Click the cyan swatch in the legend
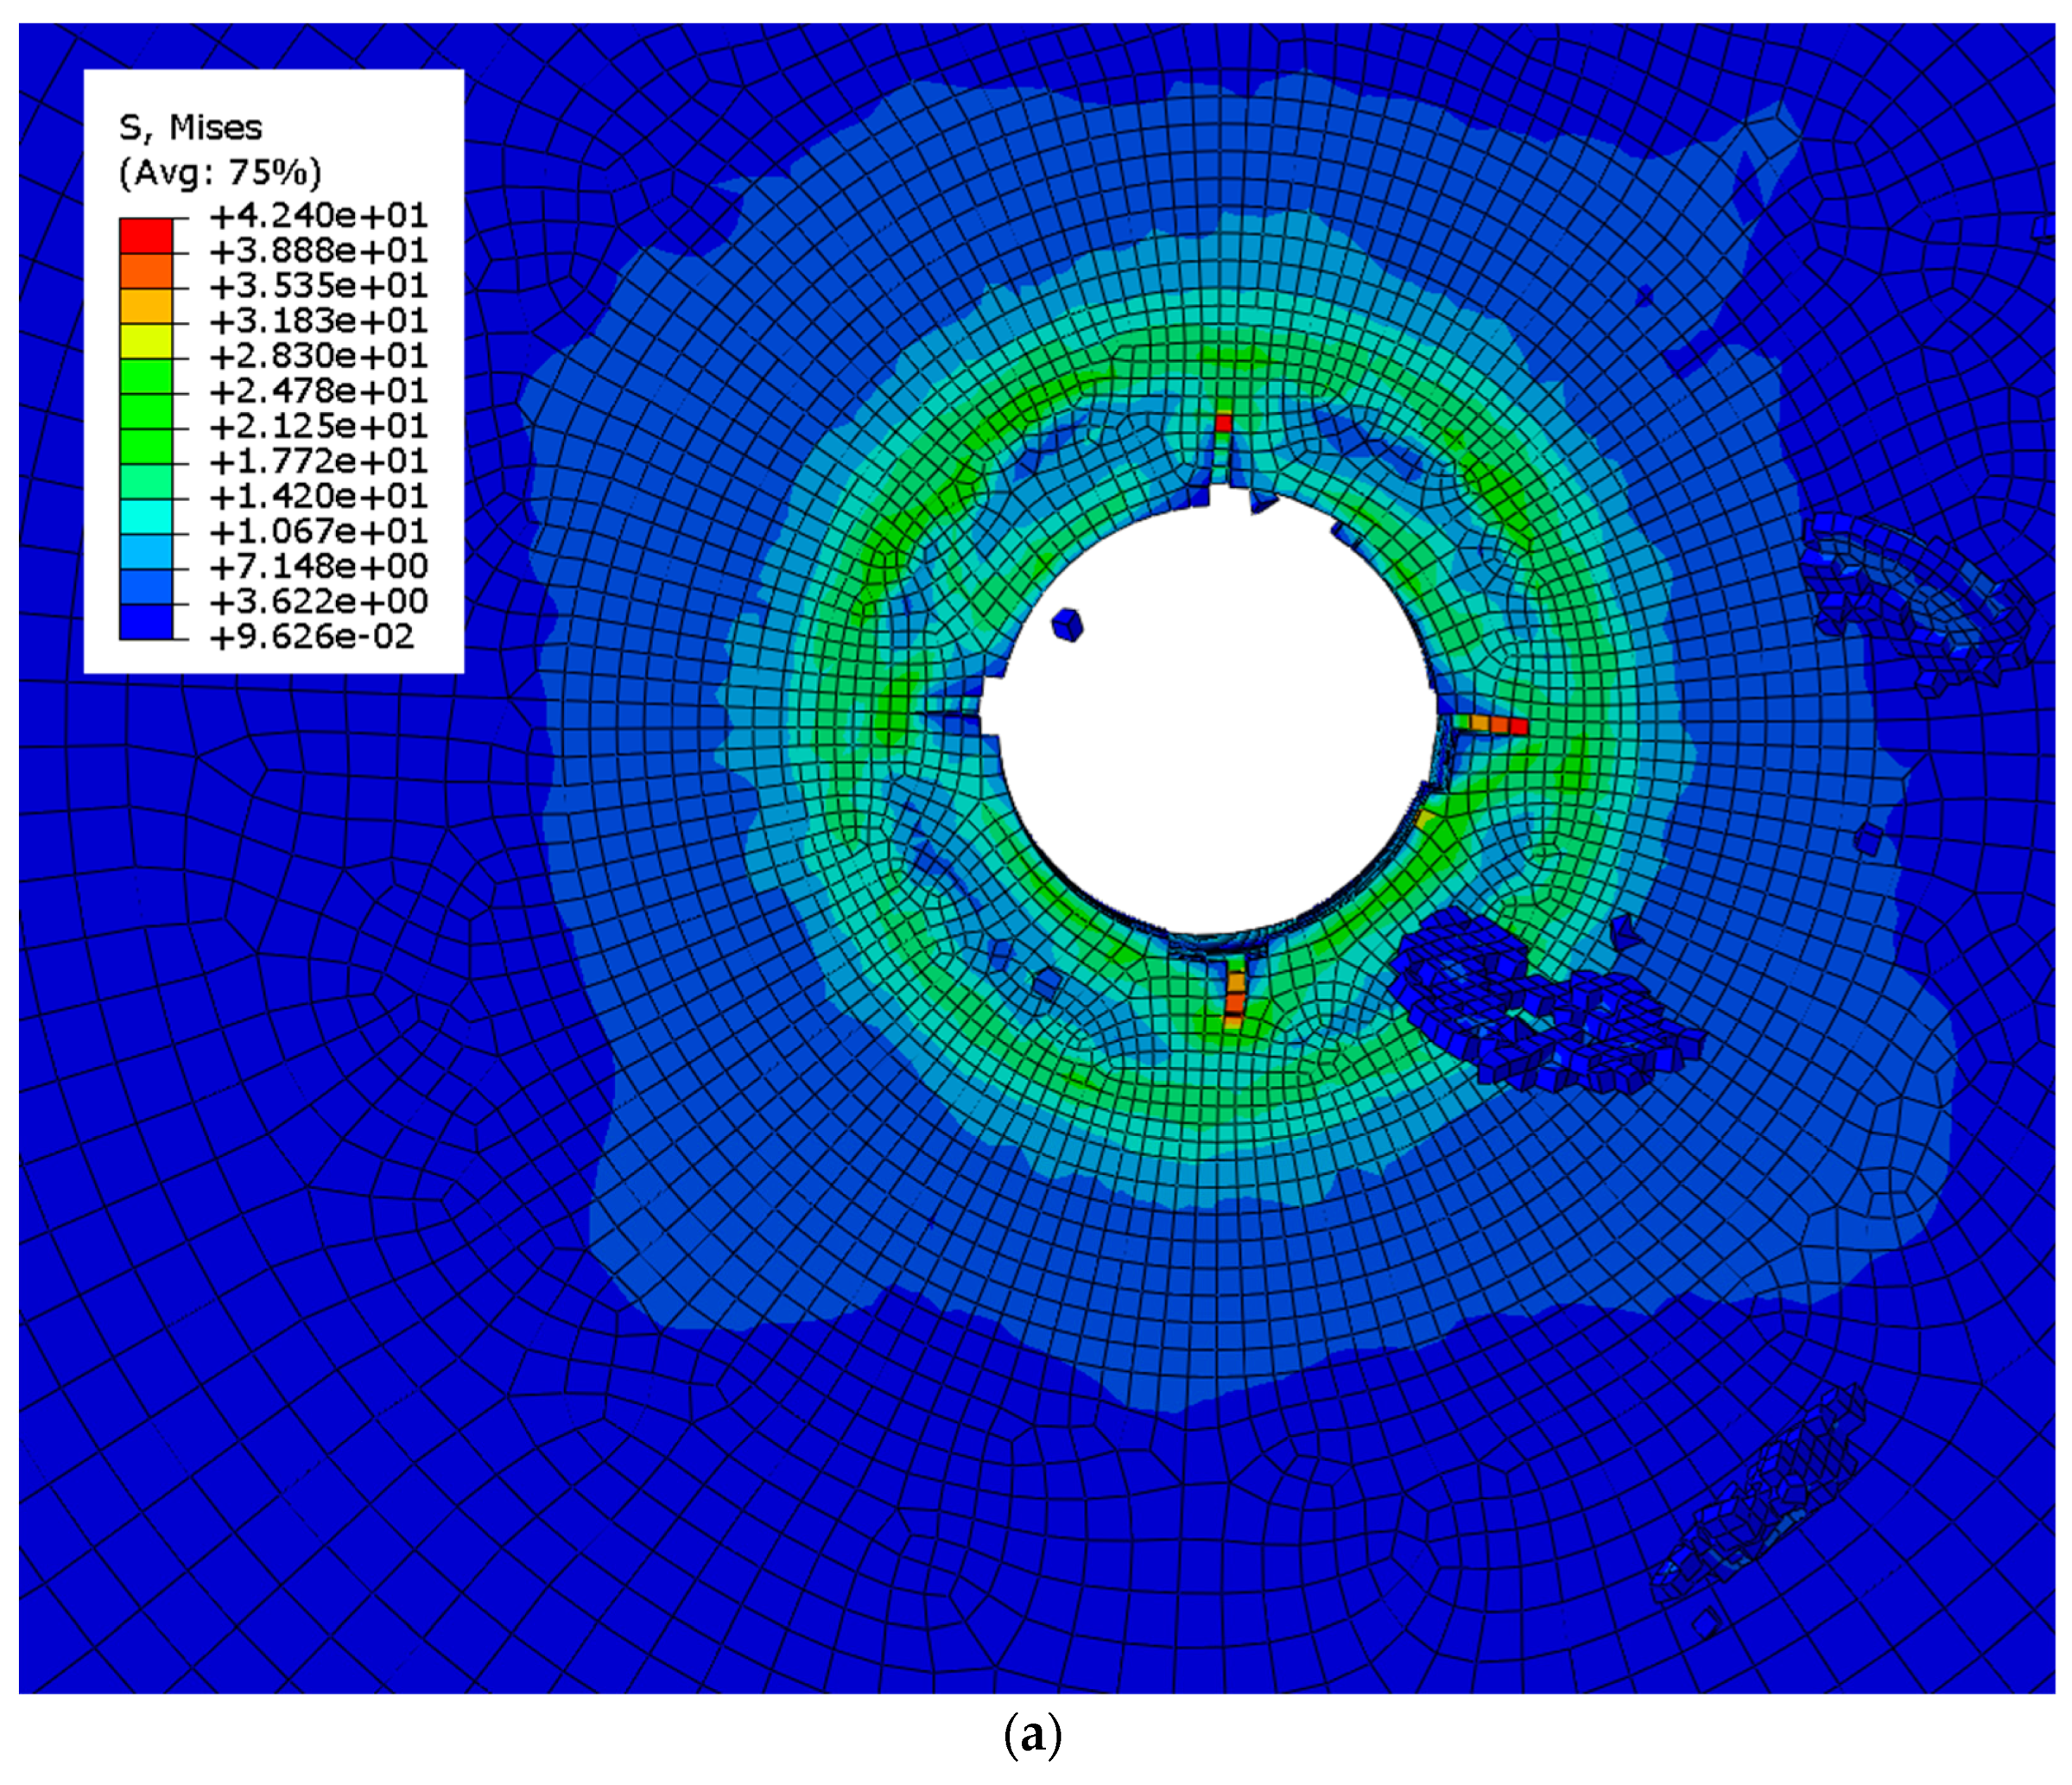The height and width of the screenshot is (1785, 2072). 146,517
